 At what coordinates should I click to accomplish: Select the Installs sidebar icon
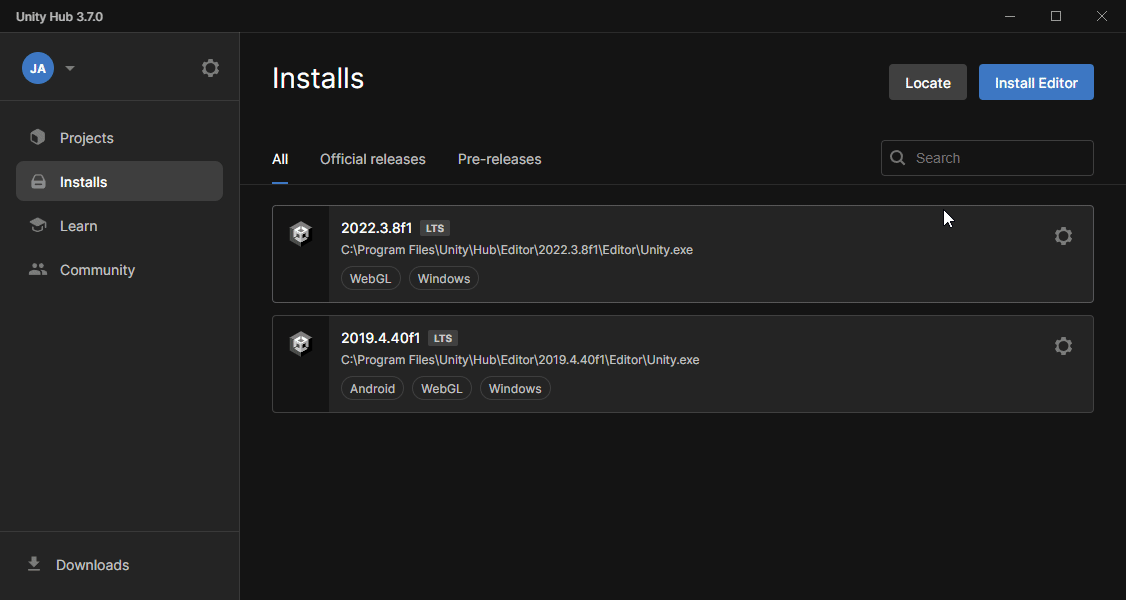[x=37, y=181]
